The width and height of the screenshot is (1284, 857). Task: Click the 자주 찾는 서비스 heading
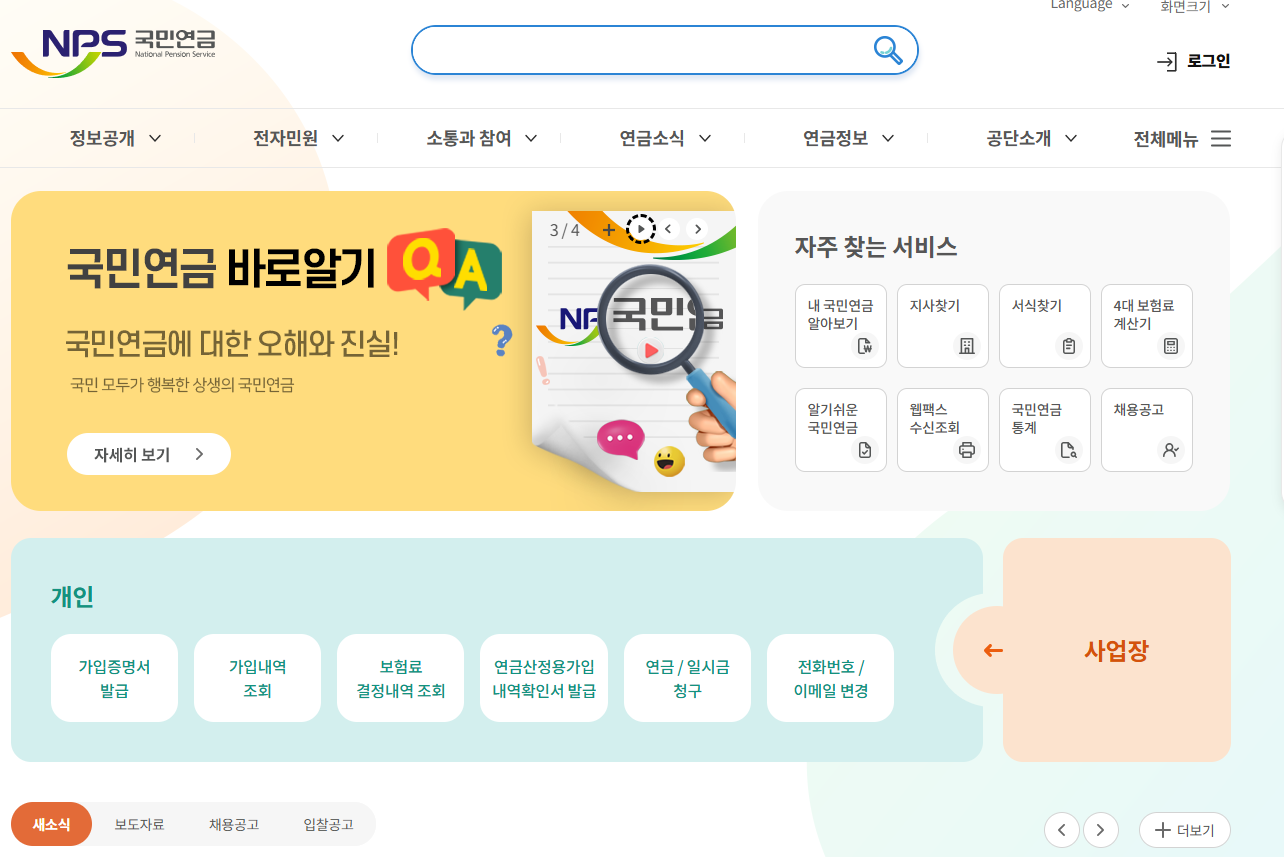[876, 247]
